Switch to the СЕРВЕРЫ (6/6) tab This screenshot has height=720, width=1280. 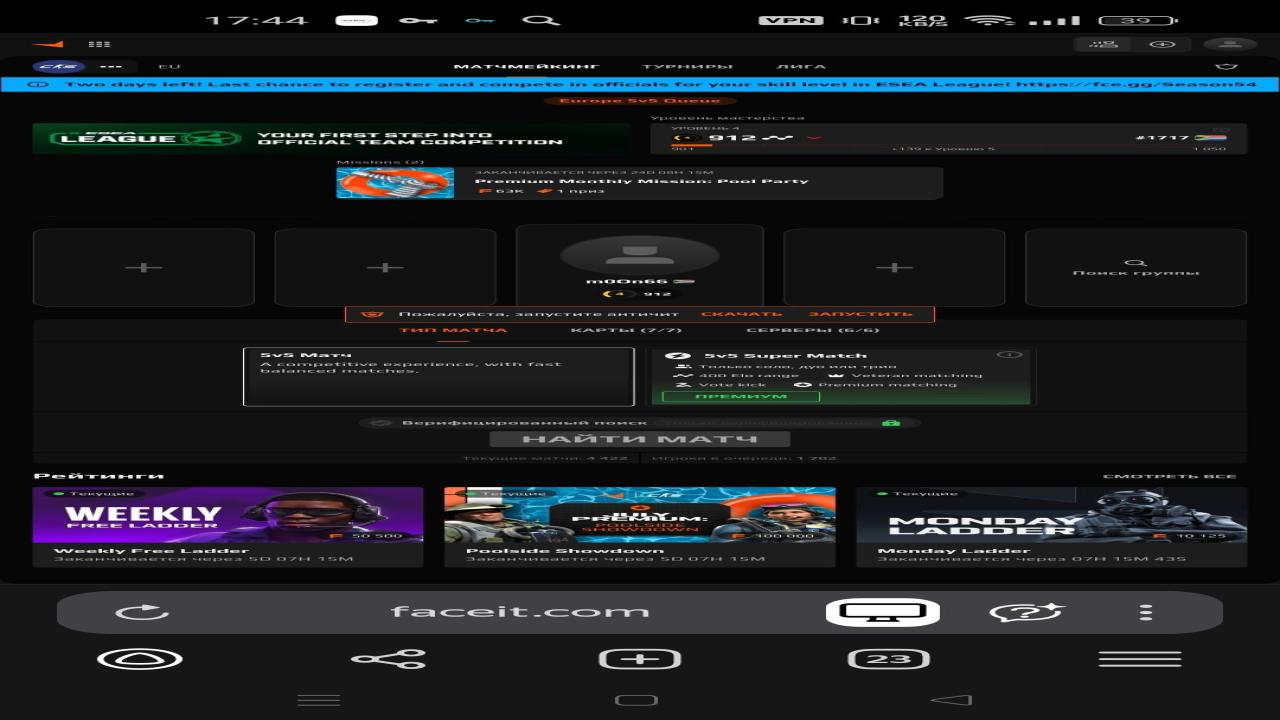point(813,330)
